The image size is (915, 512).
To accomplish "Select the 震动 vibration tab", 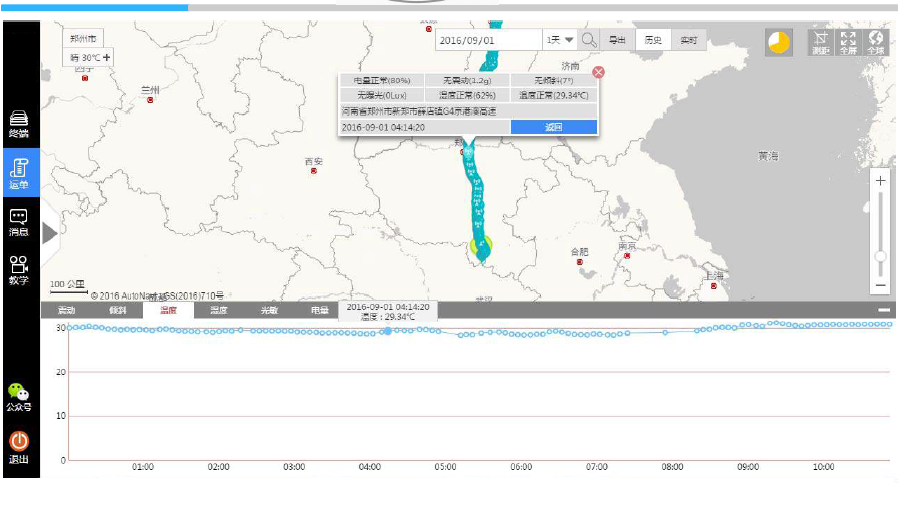I will (x=66, y=310).
